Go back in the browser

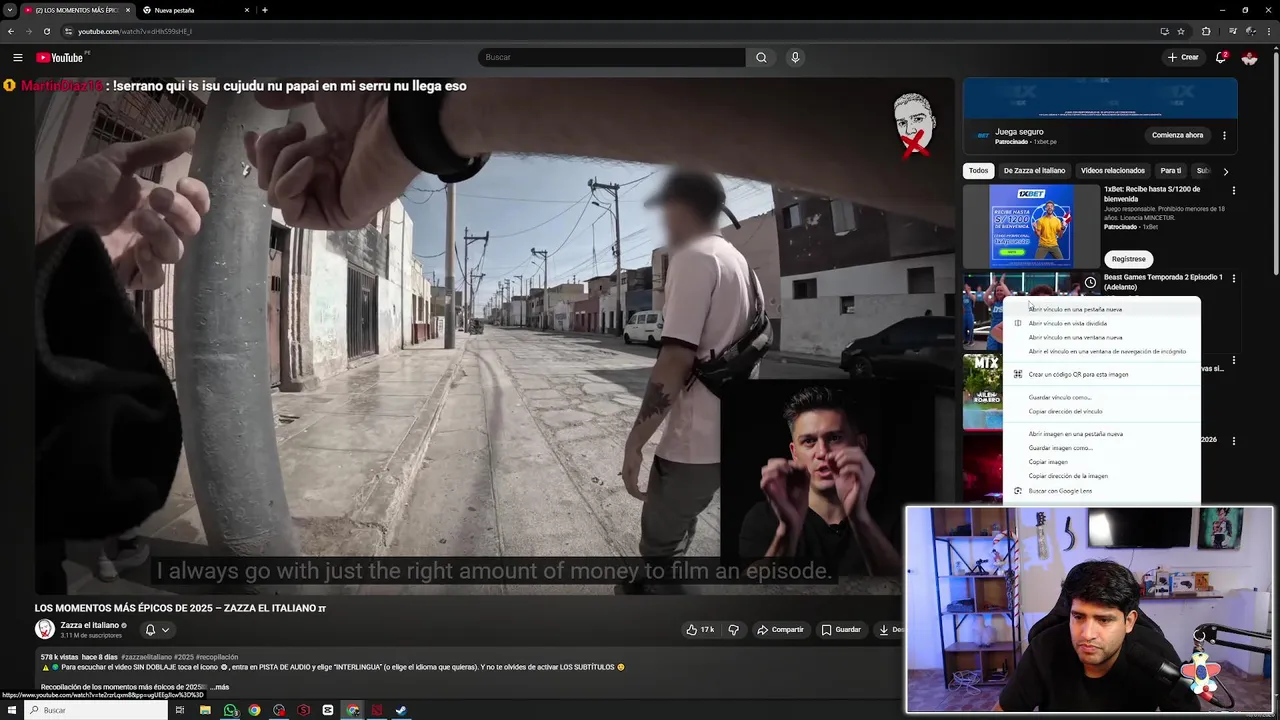pos(10,31)
